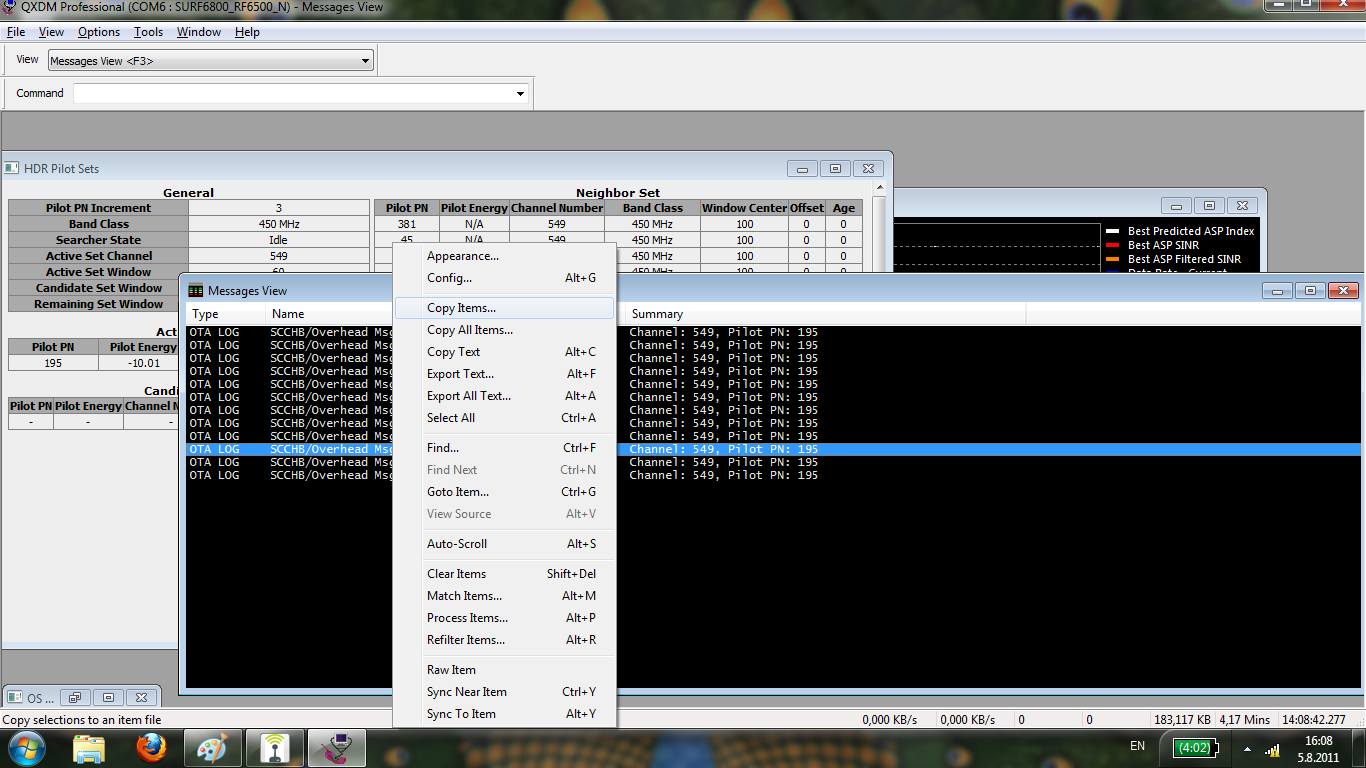The image size is (1366, 768).
Task: Choose Sync To Item entry
Action: (x=504, y=714)
